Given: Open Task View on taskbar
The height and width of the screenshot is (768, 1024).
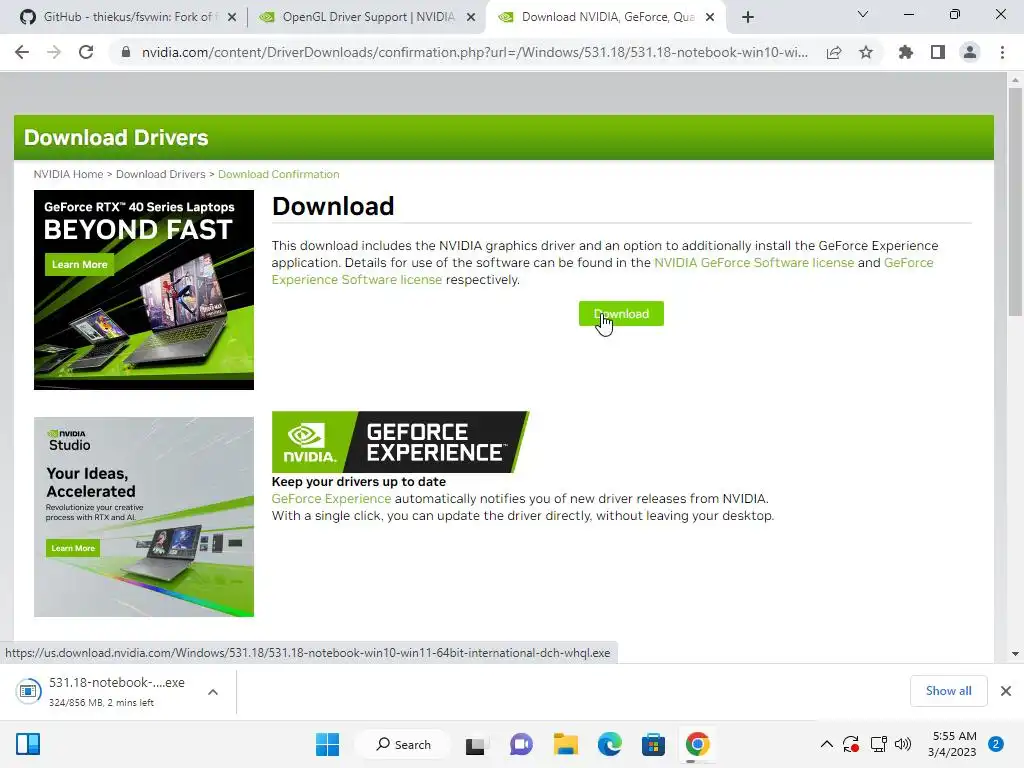Looking at the screenshot, I should tap(475, 744).
